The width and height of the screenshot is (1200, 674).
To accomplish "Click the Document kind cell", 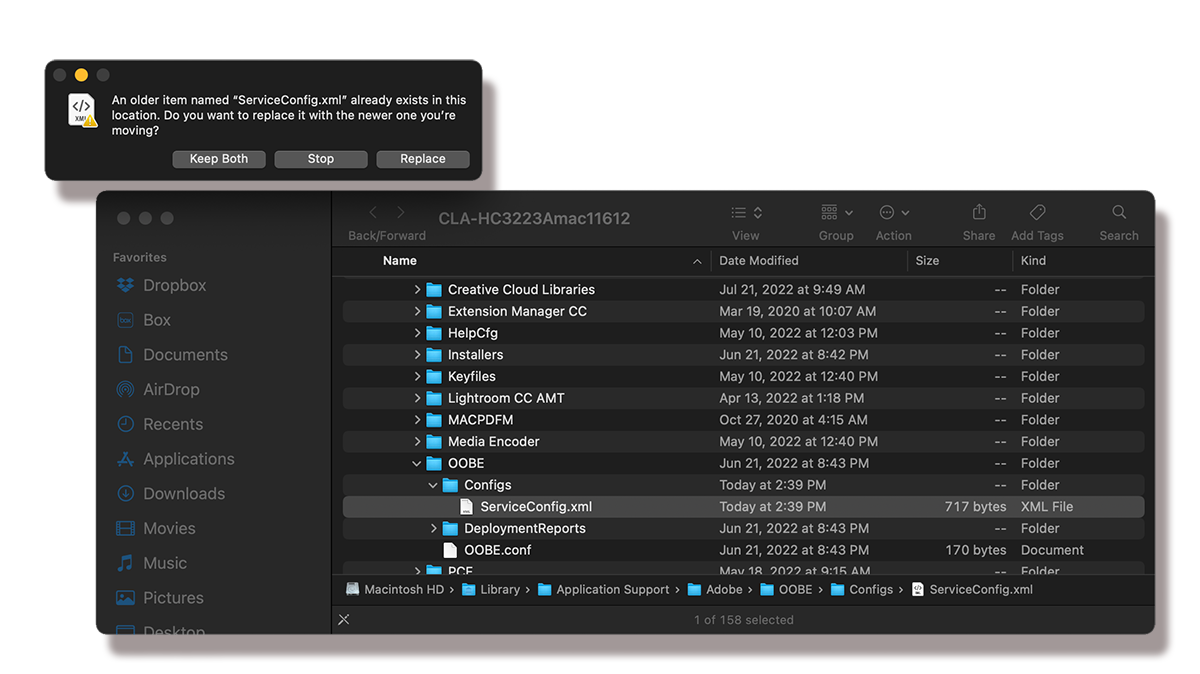I will point(1052,550).
